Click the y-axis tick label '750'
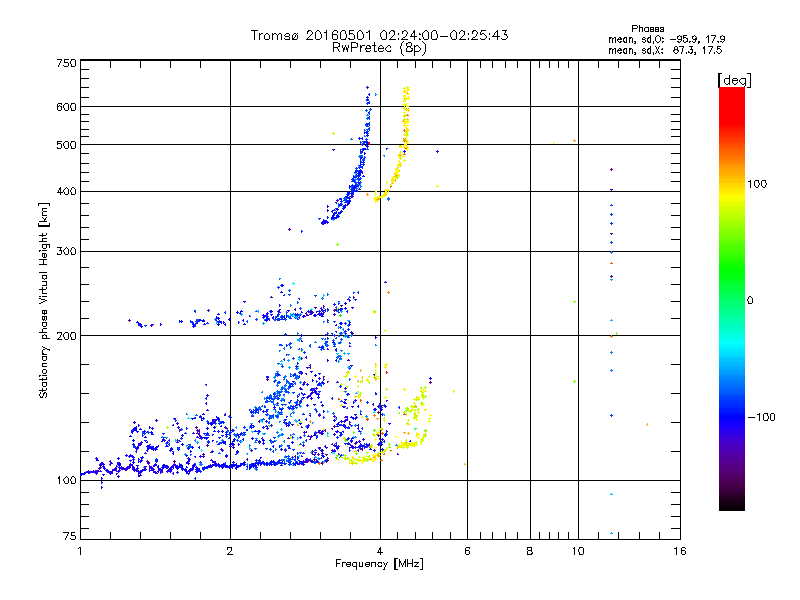The width and height of the screenshot is (800, 600). tap(67, 63)
